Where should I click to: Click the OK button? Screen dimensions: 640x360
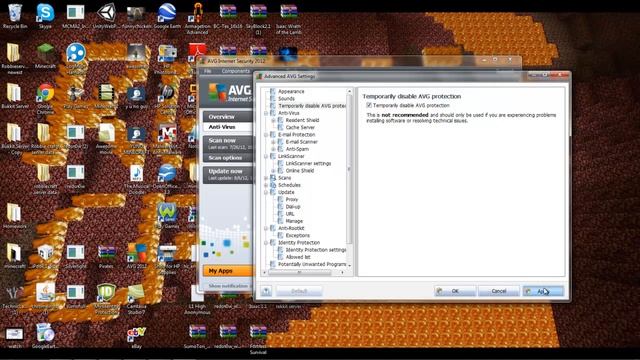pyautogui.click(x=455, y=291)
